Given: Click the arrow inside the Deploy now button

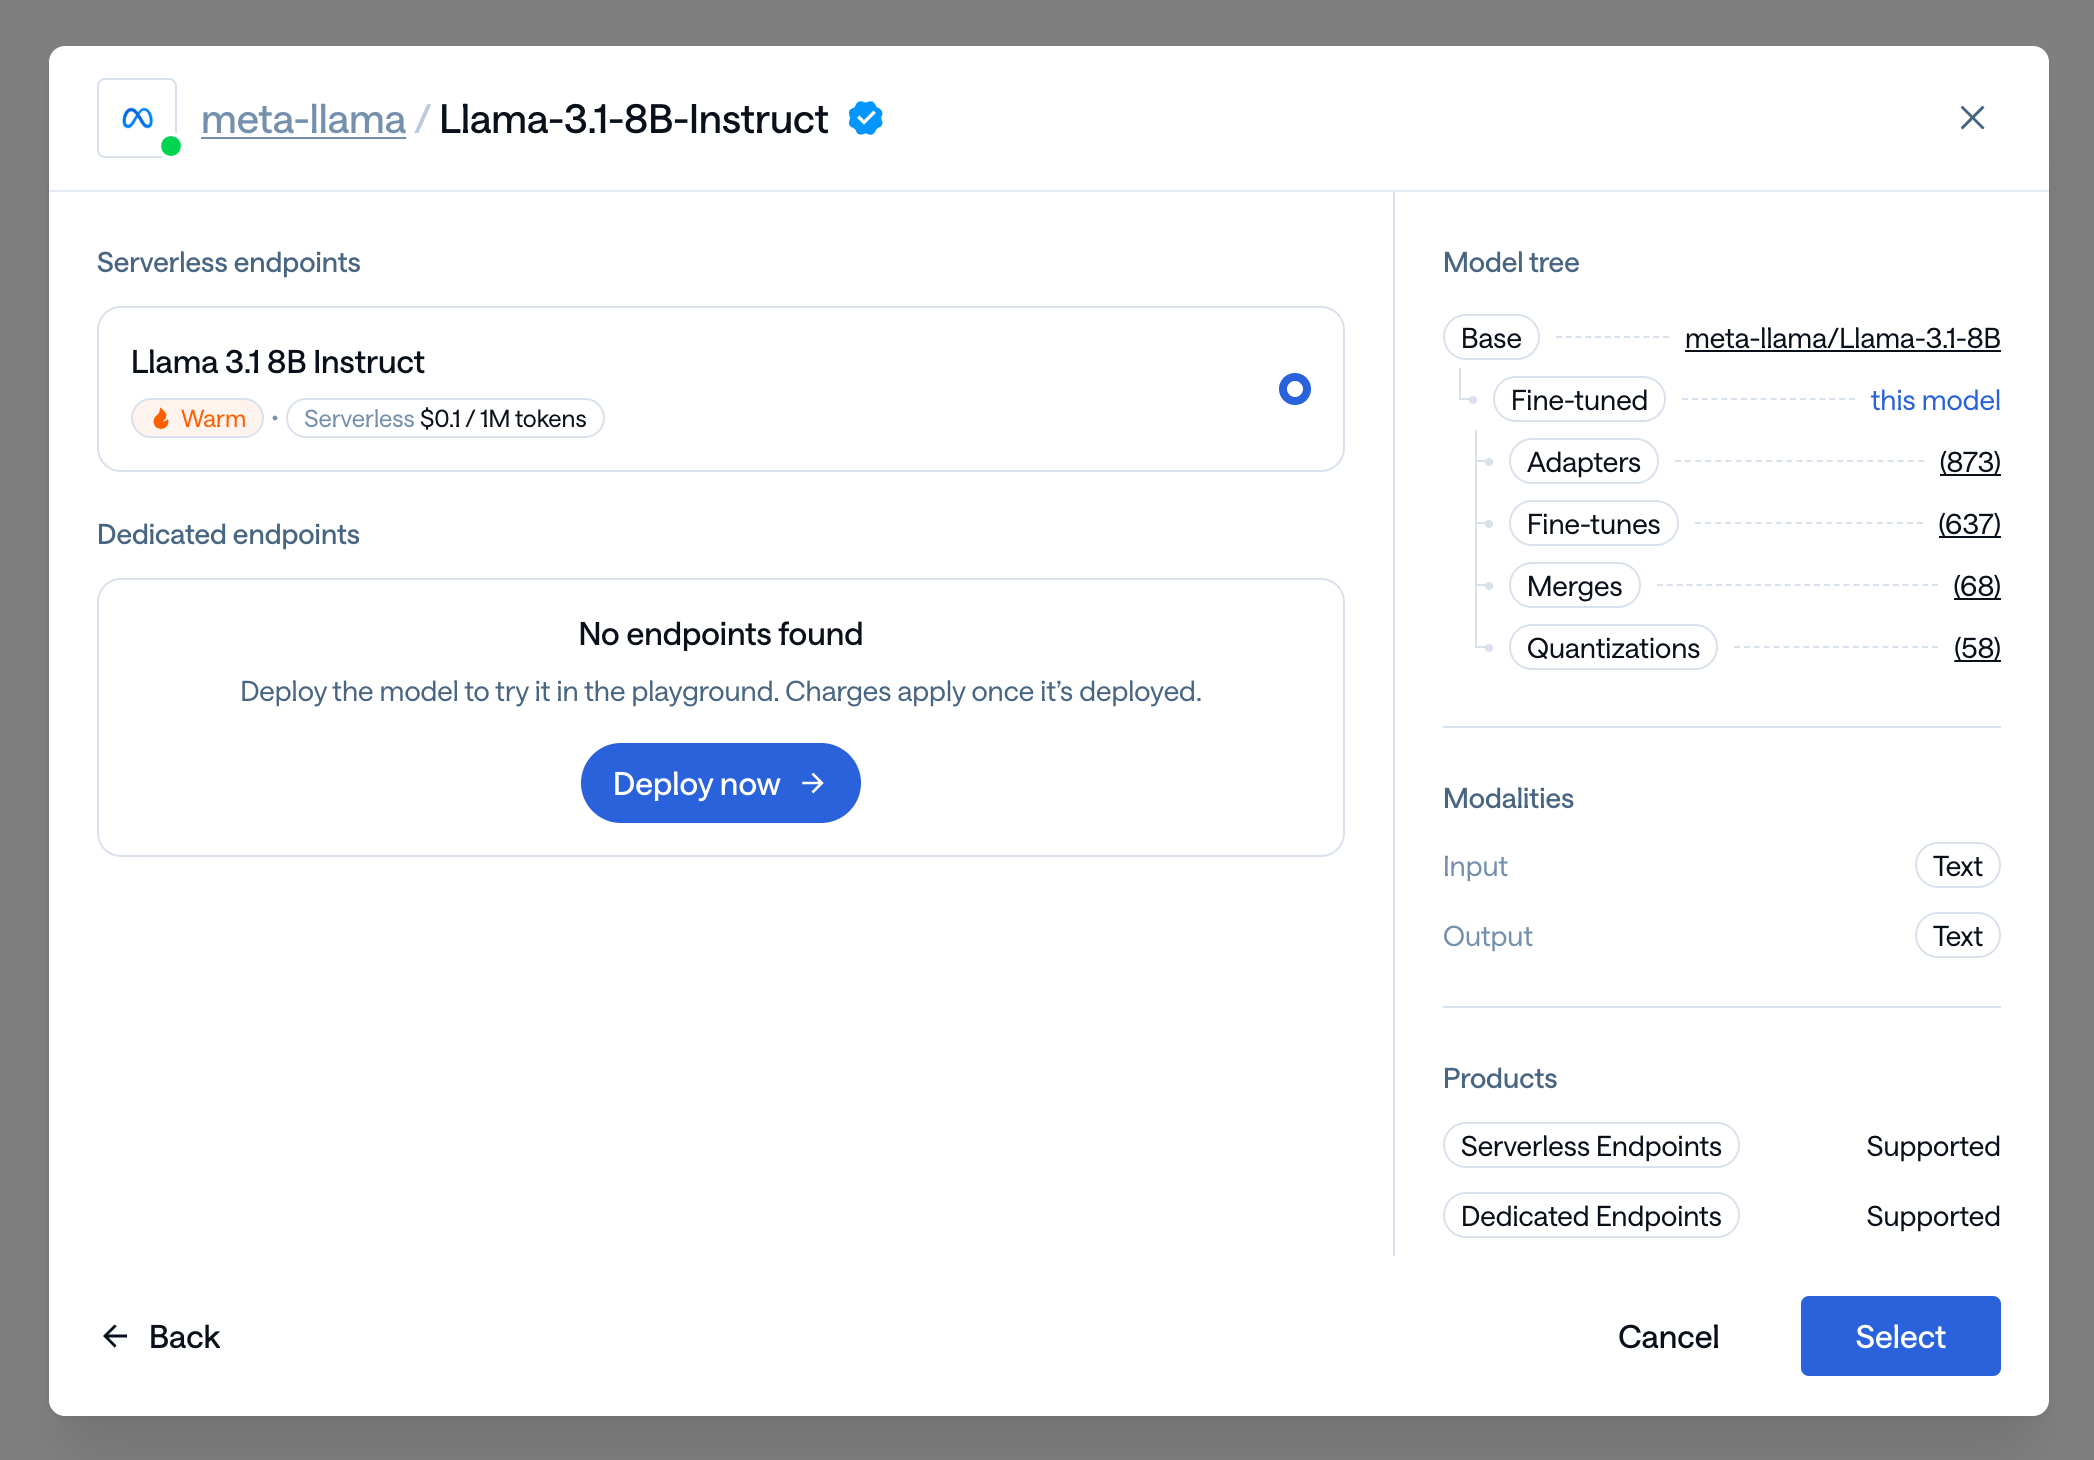Looking at the screenshot, I should click(x=812, y=783).
